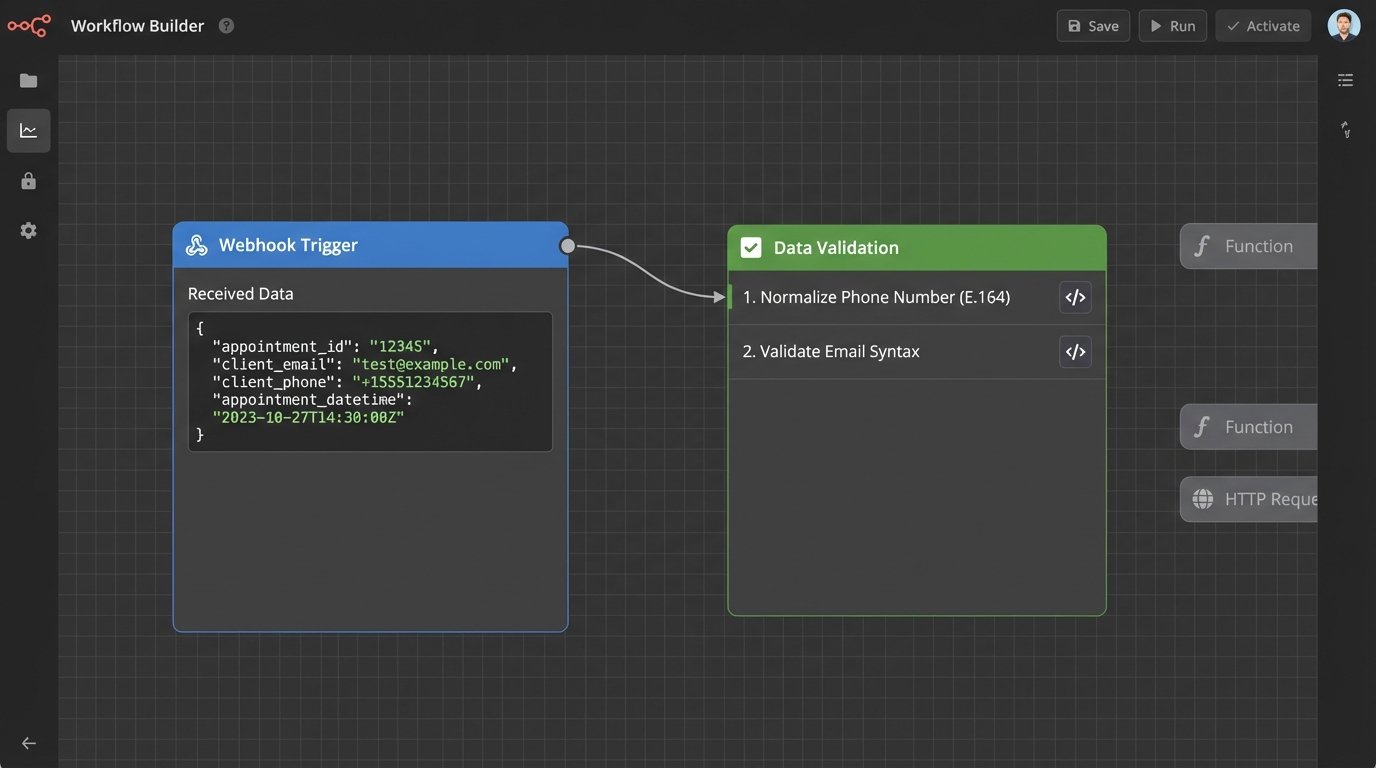The height and width of the screenshot is (768, 1376).
Task: Click the back arrow at bottom left
Action: (x=28, y=742)
